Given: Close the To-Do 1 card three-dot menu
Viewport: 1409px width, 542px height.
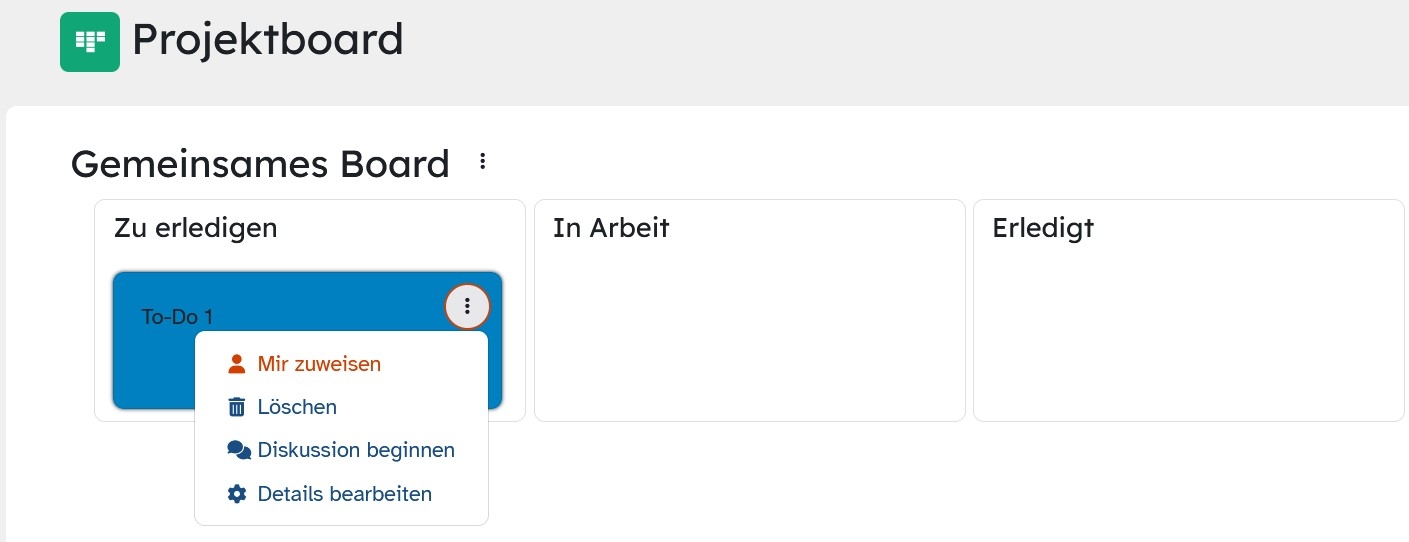Looking at the screenshot, I should (467, 306).
